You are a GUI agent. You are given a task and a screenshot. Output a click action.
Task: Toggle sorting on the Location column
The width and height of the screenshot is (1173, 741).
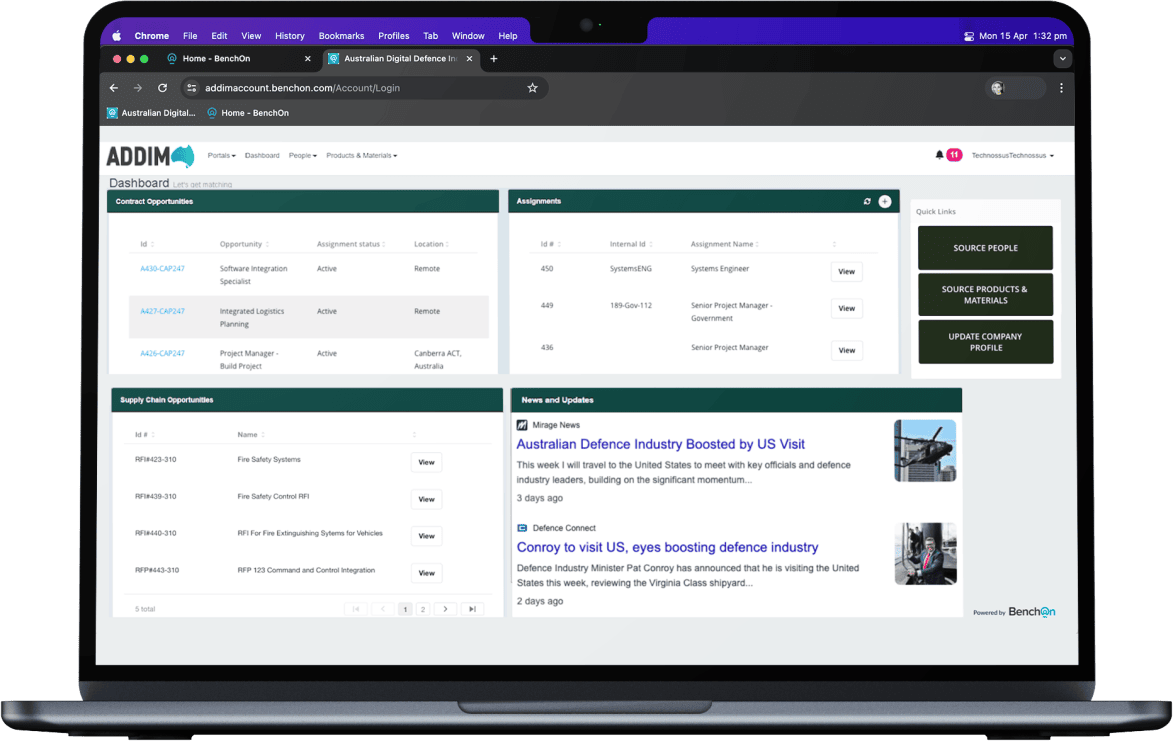pos(431,243)
